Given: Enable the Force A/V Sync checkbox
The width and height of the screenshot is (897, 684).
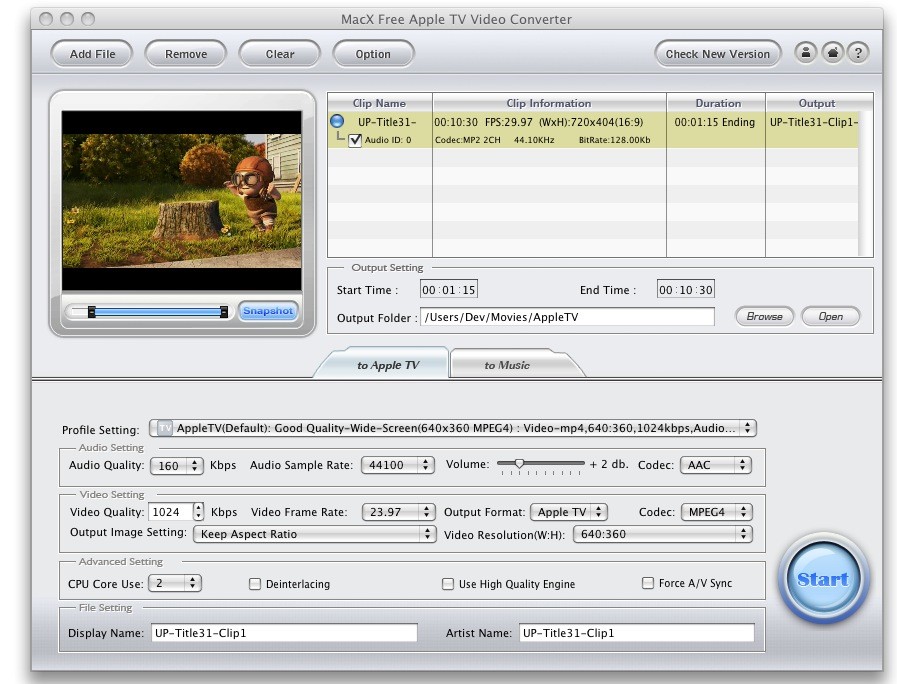Looking at the screenshot, I should tap(648, 583).
